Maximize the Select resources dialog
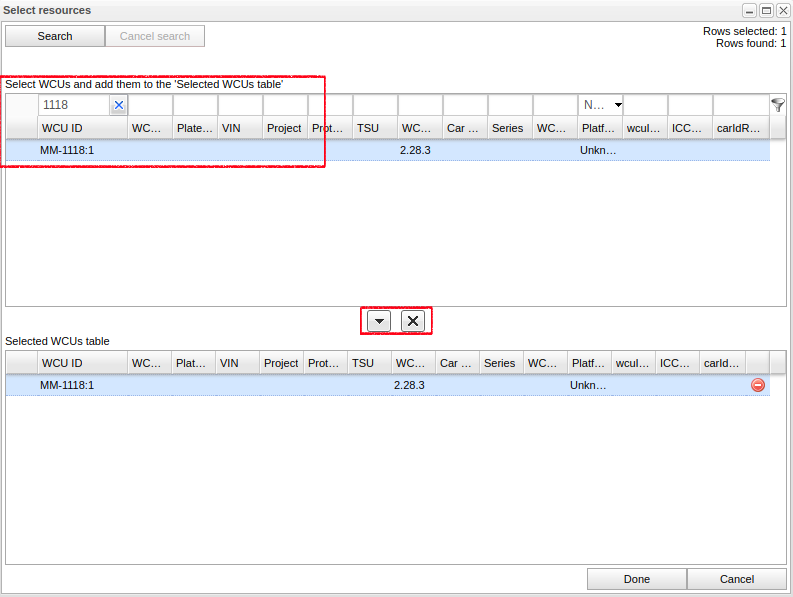The image size is (793, 597). coord(766,10)
